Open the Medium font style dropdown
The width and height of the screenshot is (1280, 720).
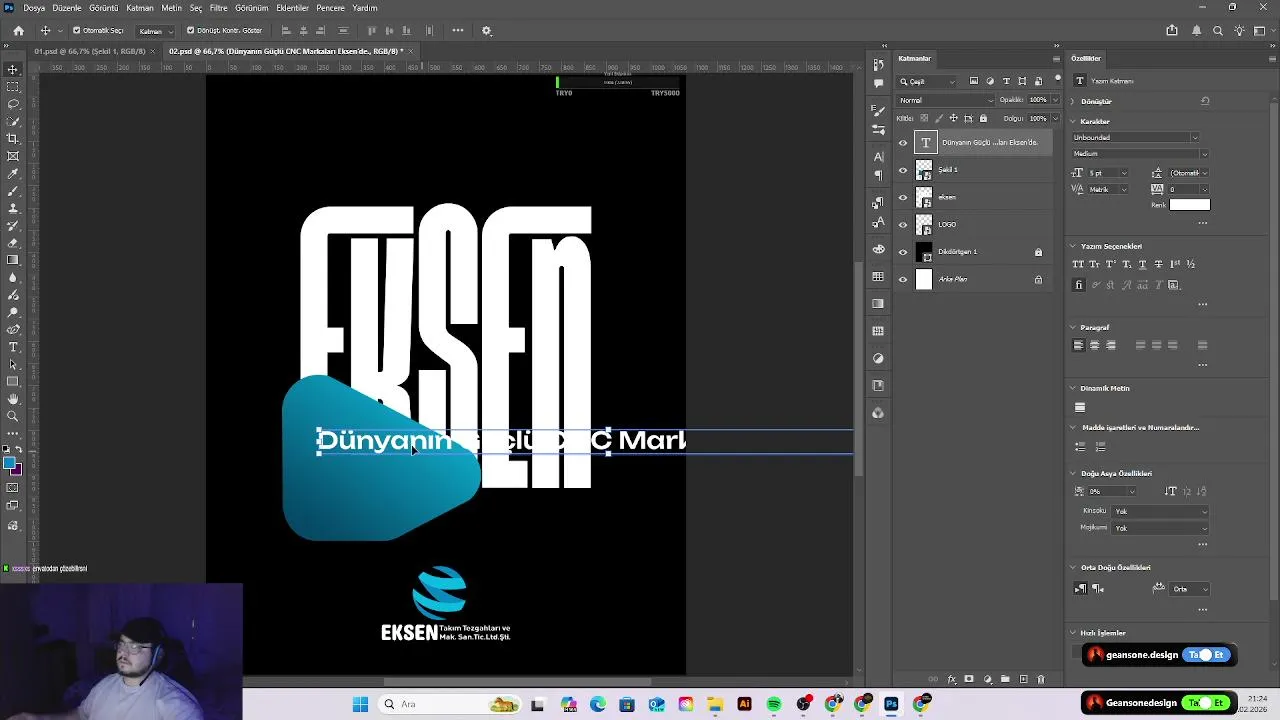(1140, 154)
